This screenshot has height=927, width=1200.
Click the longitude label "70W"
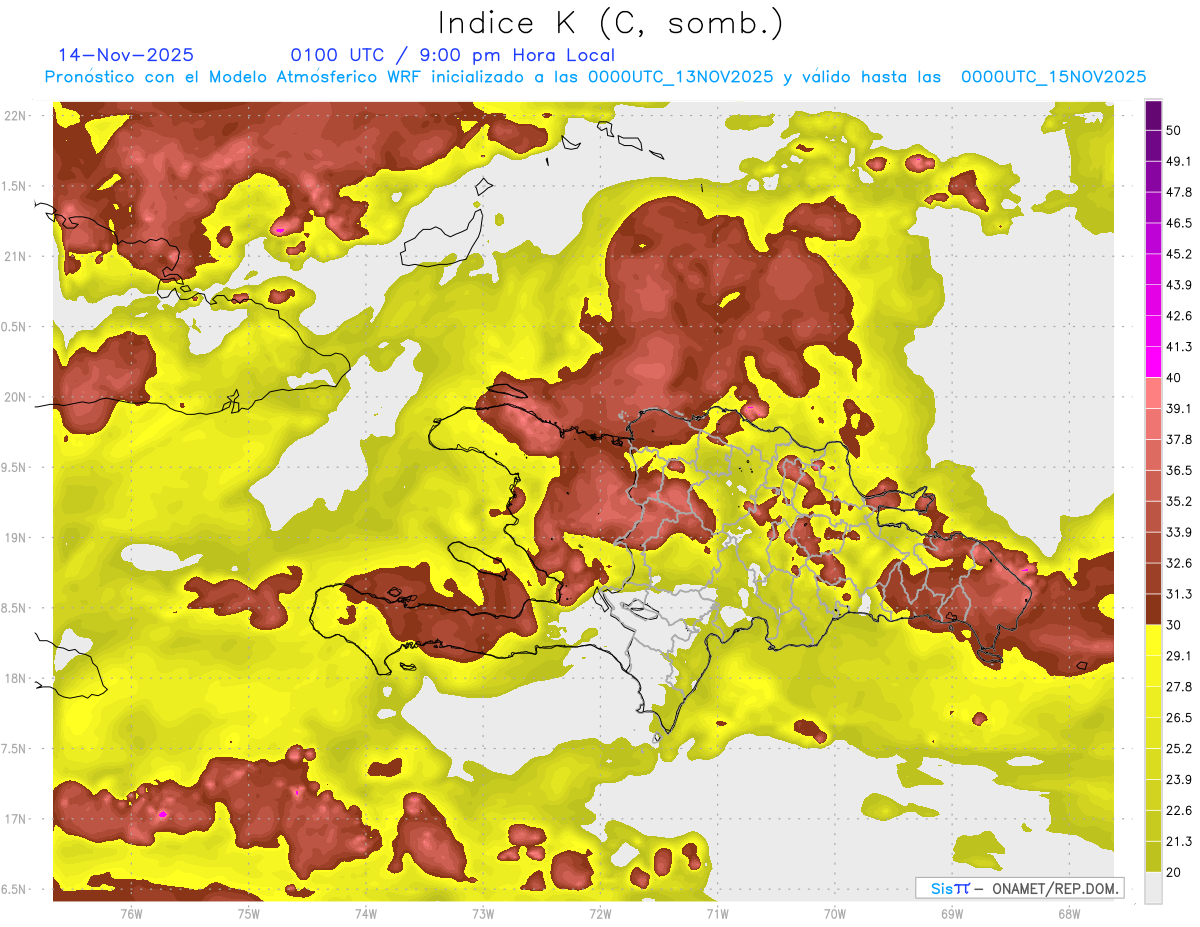[834, 913]
